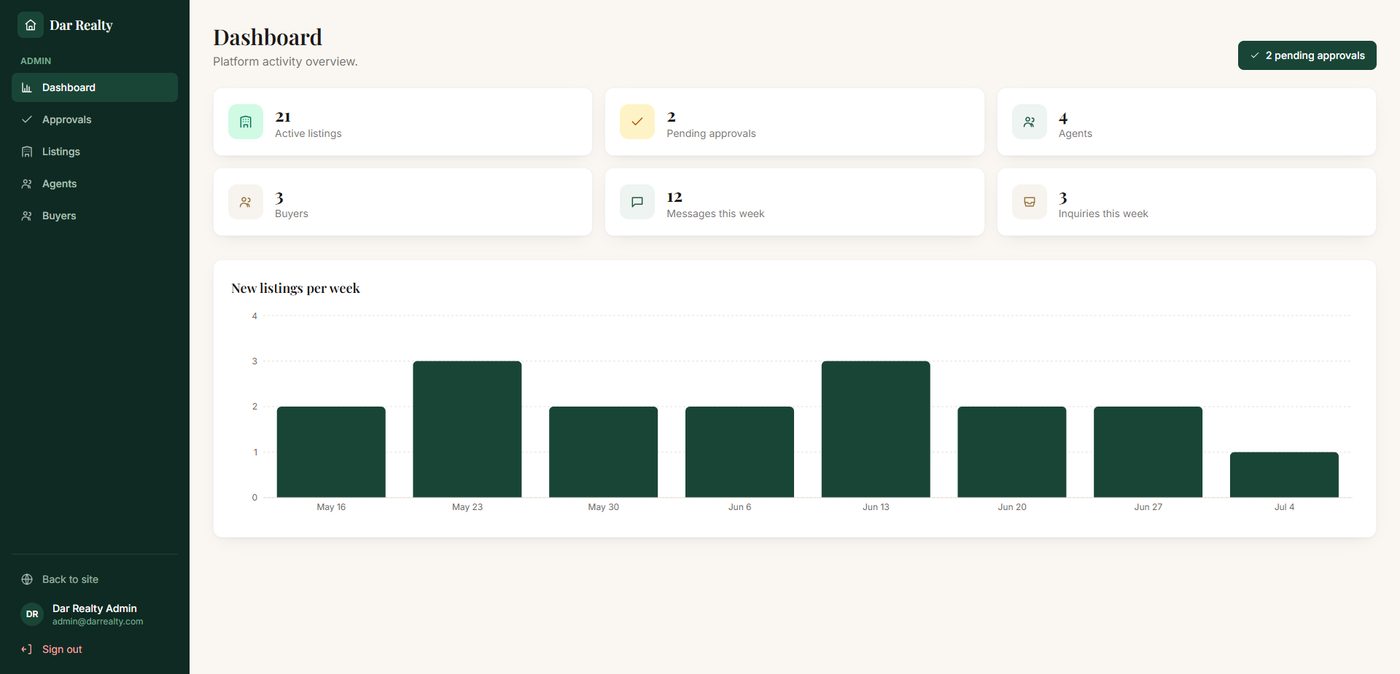Click the Inquiries this week label
Screen dimensions: 1400x674
pos(1103,214)
